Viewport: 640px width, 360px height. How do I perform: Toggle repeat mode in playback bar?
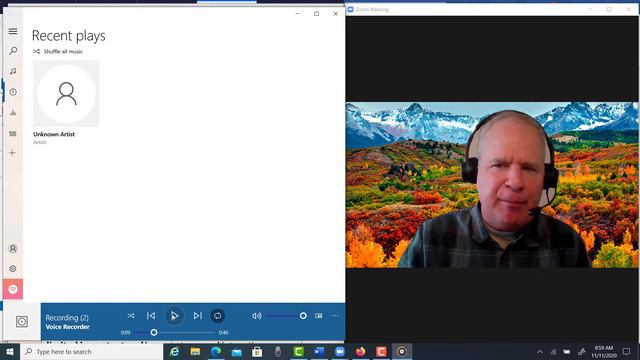(218, 316)
